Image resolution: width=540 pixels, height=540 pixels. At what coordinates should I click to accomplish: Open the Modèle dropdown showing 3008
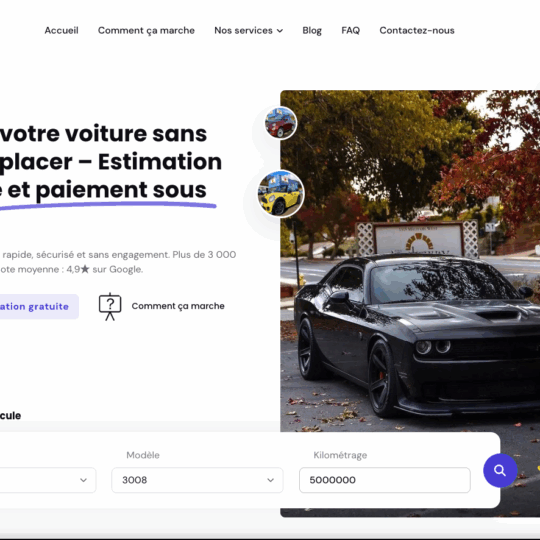[197, 480]
